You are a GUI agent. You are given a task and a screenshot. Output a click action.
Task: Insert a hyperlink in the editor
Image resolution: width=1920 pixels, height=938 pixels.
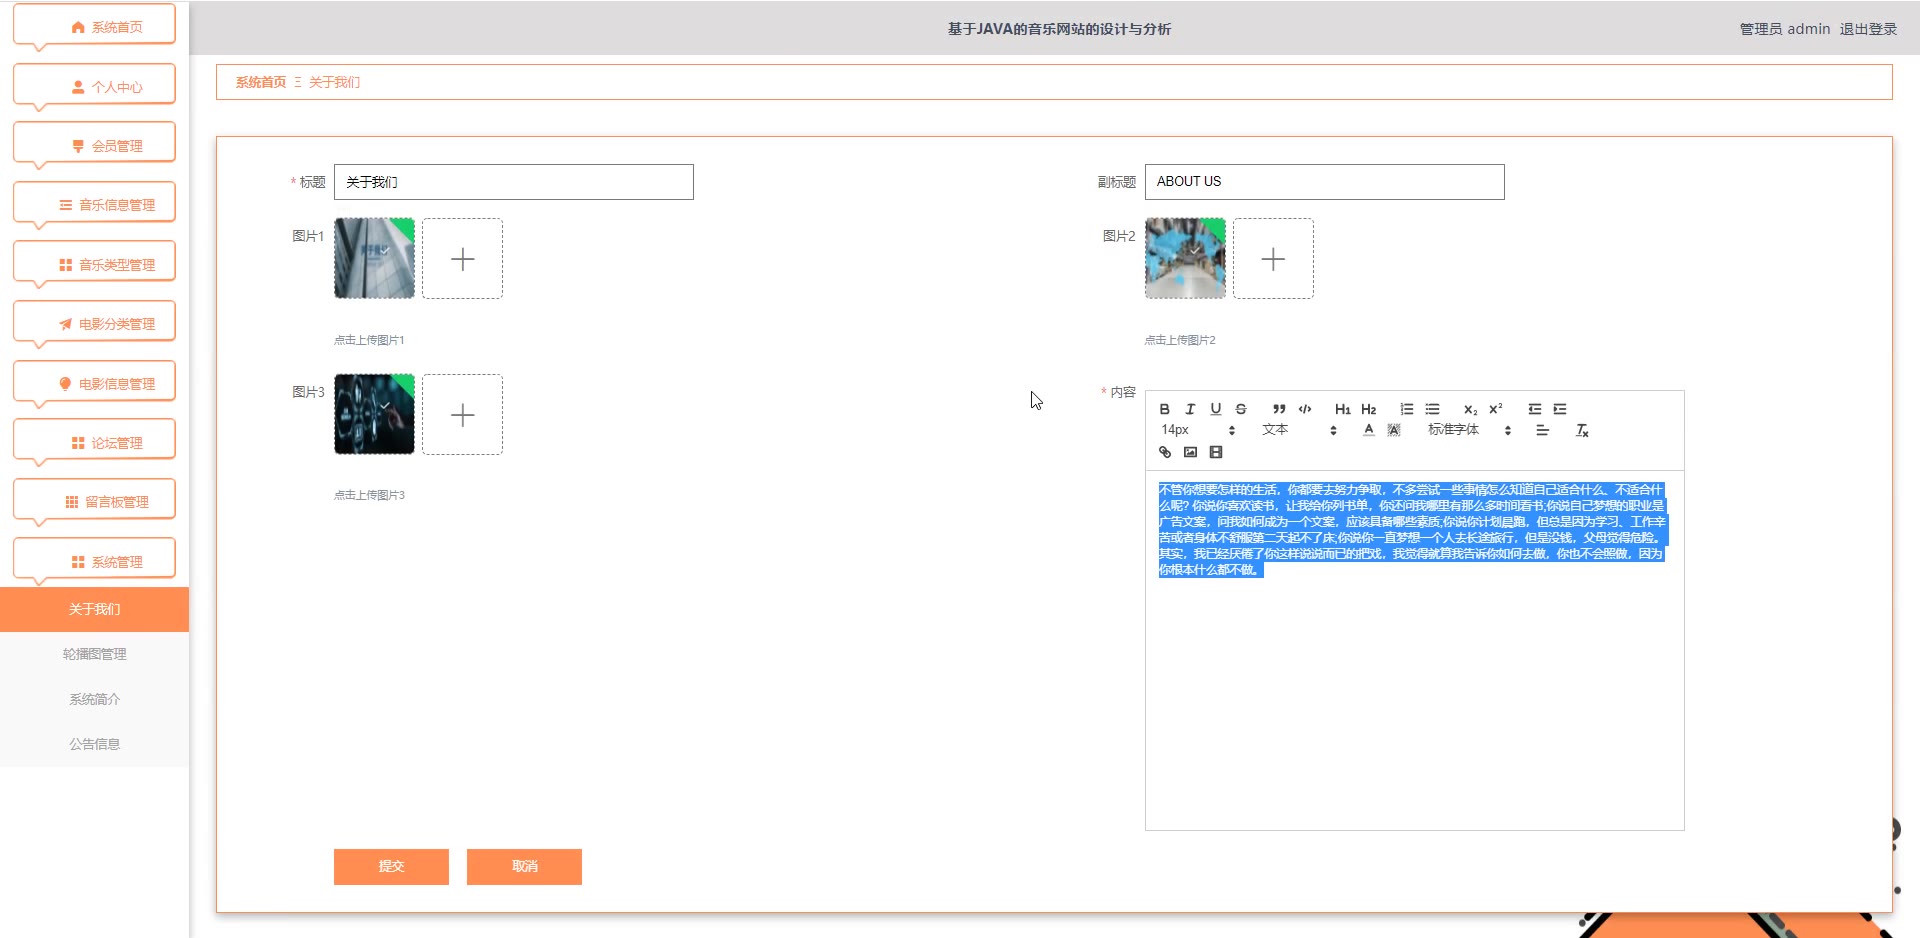[x=1164, y=452]
